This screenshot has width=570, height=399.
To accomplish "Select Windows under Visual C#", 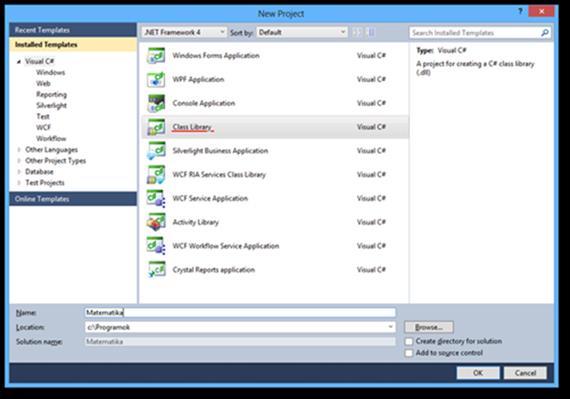I will tap(51, 72).
